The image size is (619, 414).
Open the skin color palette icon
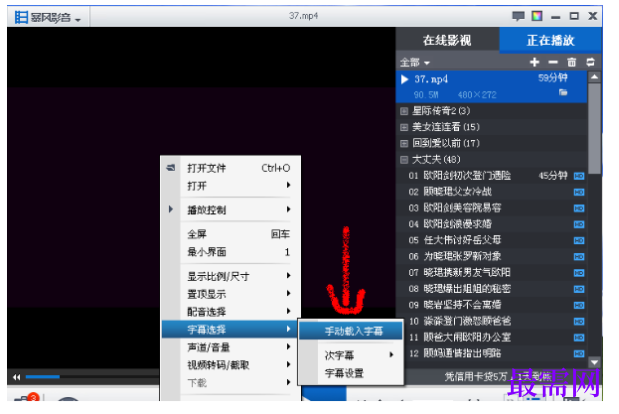tap(537, 16)
